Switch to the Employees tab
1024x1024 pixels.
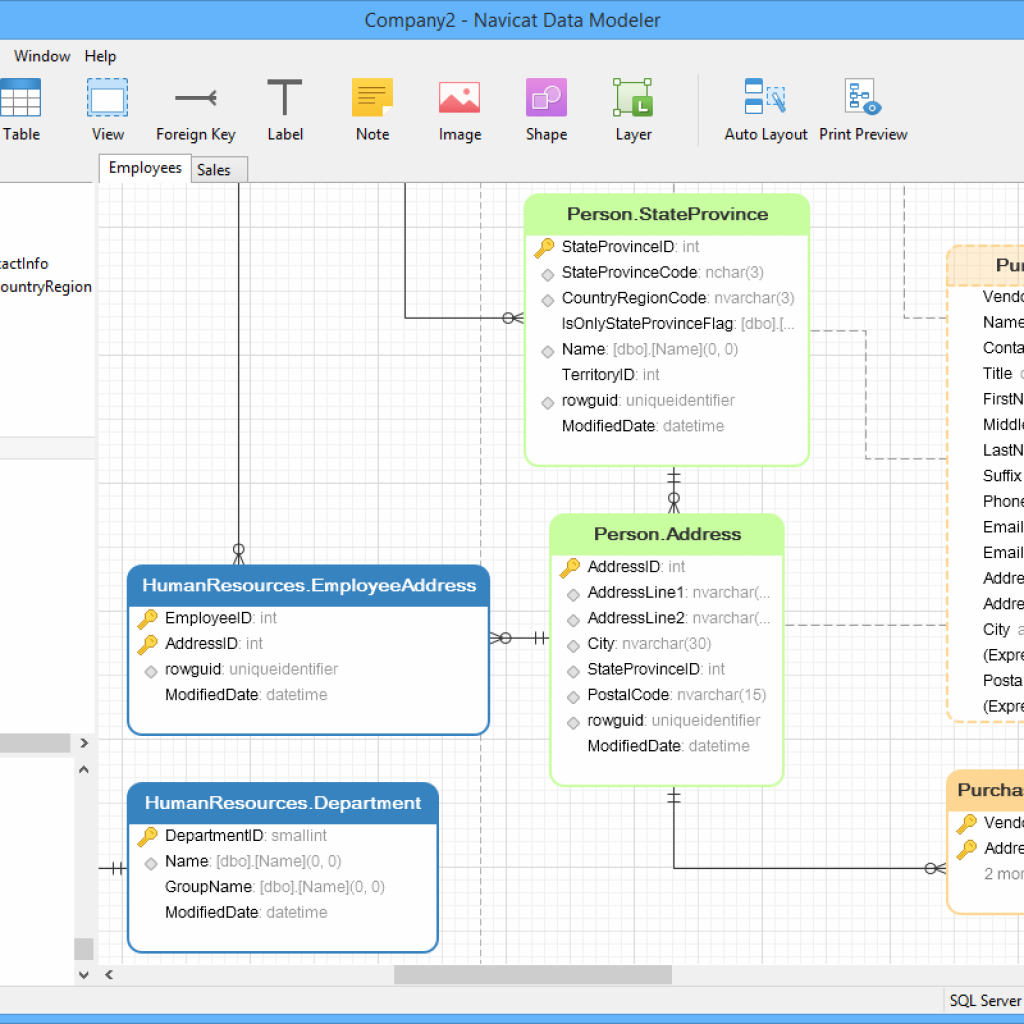coord(145,168)
